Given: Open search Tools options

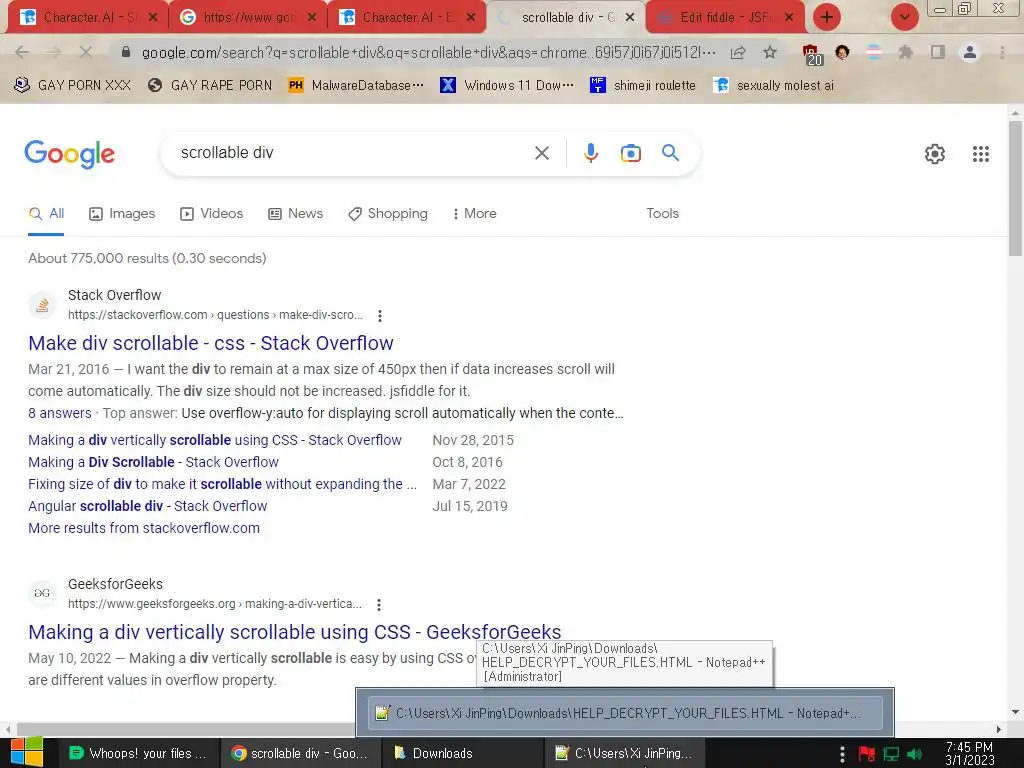Looking at the screenshot, I should [x=662, y=214].
